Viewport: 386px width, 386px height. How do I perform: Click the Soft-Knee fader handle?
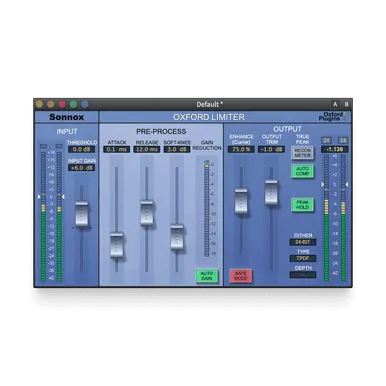tap(177, 237)
